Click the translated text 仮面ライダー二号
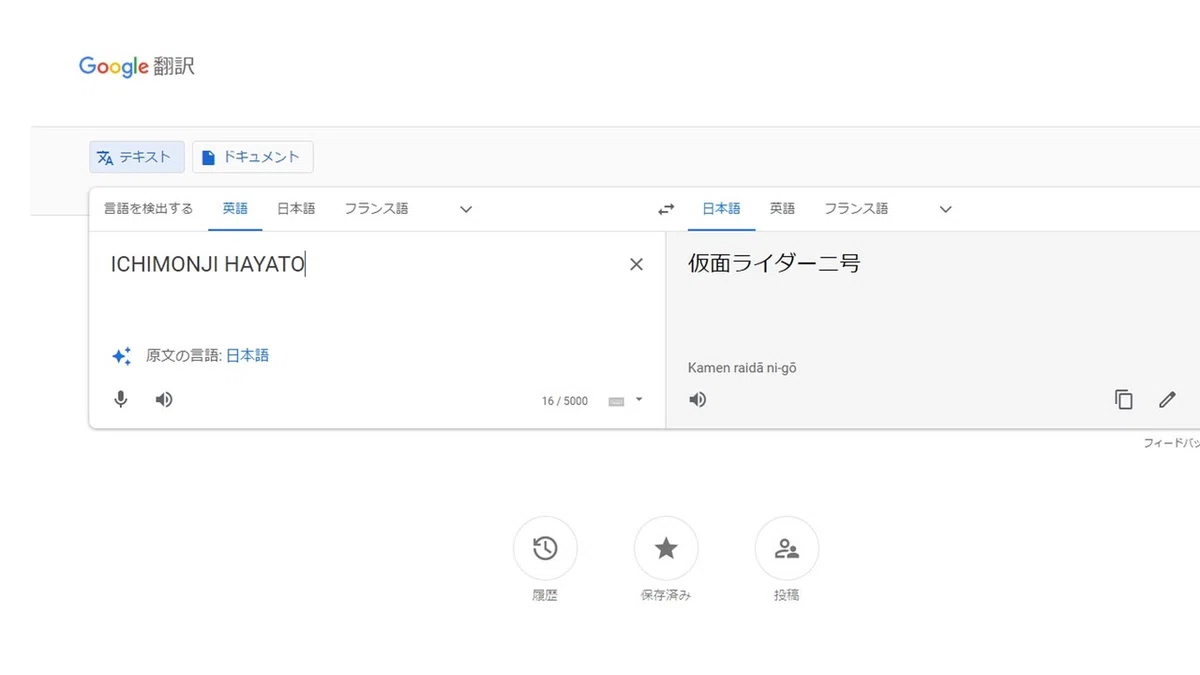The height and width of the screenshot is (675, 1200). coord(774,264)
